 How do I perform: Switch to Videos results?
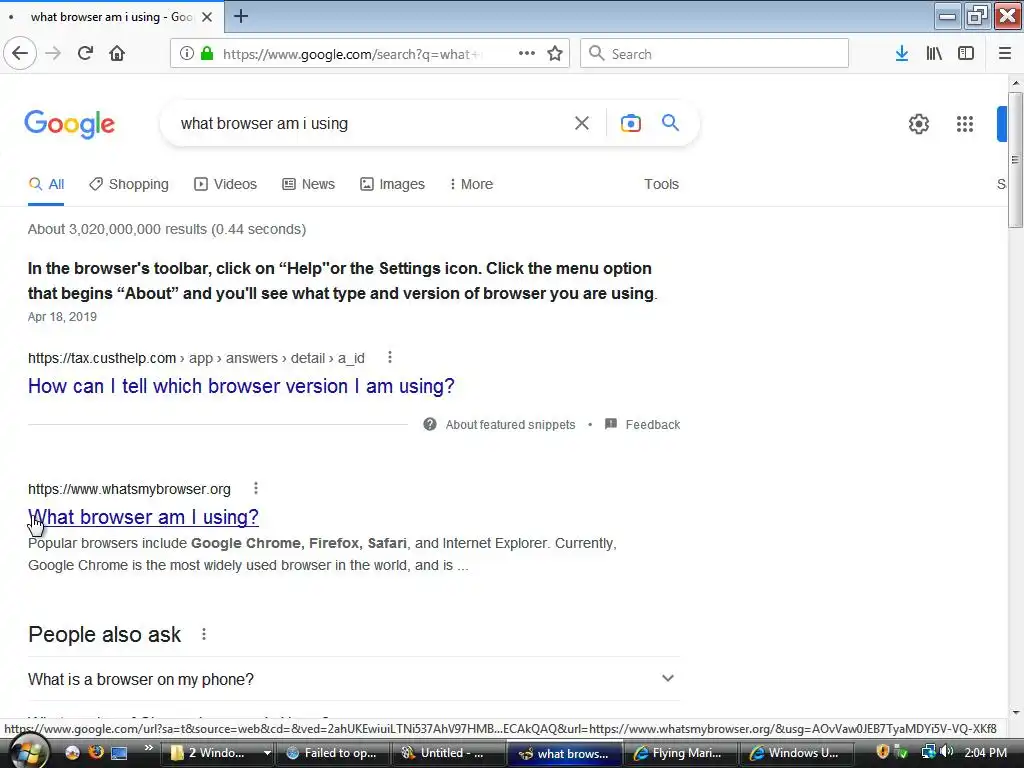point(226,184)
